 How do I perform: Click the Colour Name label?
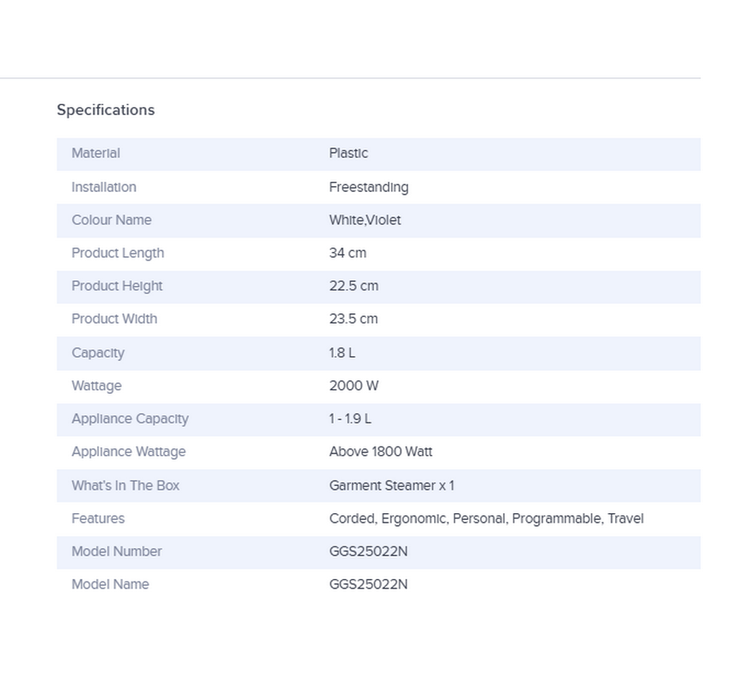click(111, 220)
